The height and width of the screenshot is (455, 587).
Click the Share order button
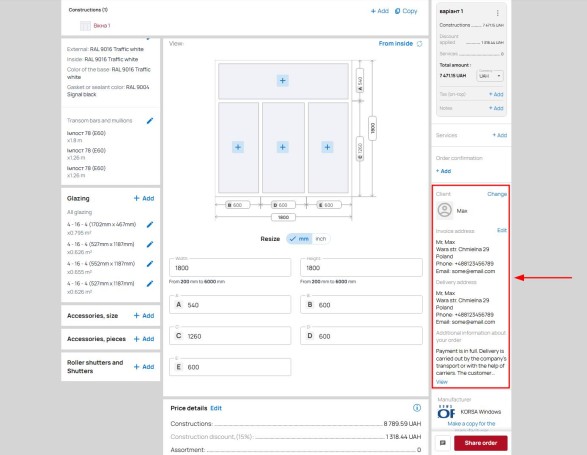point(481,443)
